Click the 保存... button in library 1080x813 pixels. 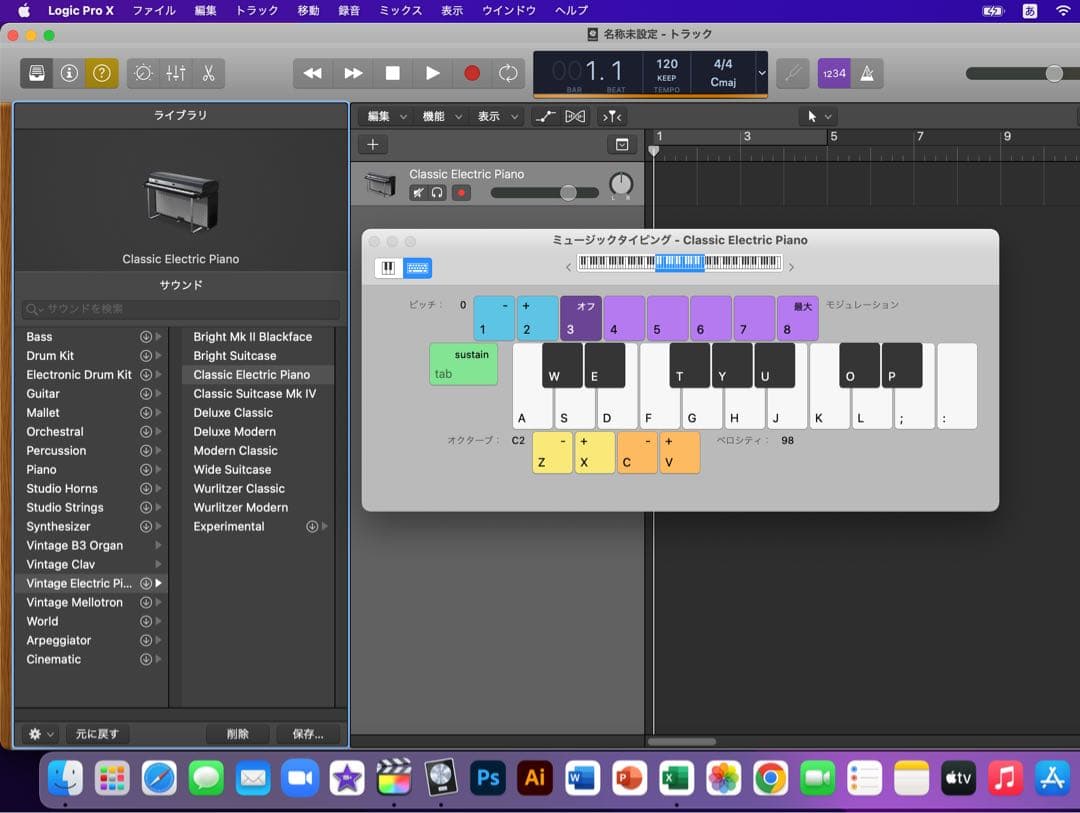tap(308, 734)
